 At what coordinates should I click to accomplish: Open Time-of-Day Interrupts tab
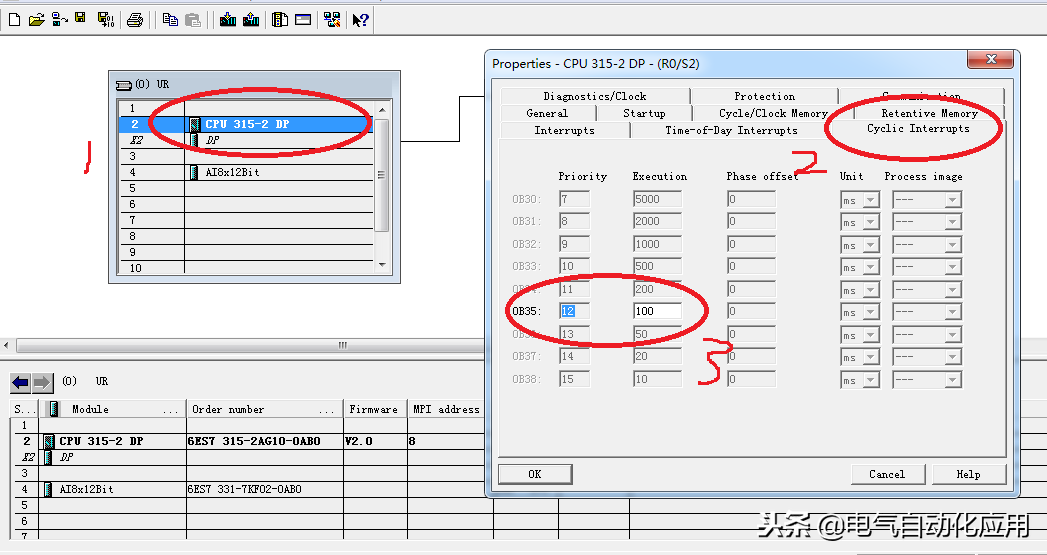point(731,130)
